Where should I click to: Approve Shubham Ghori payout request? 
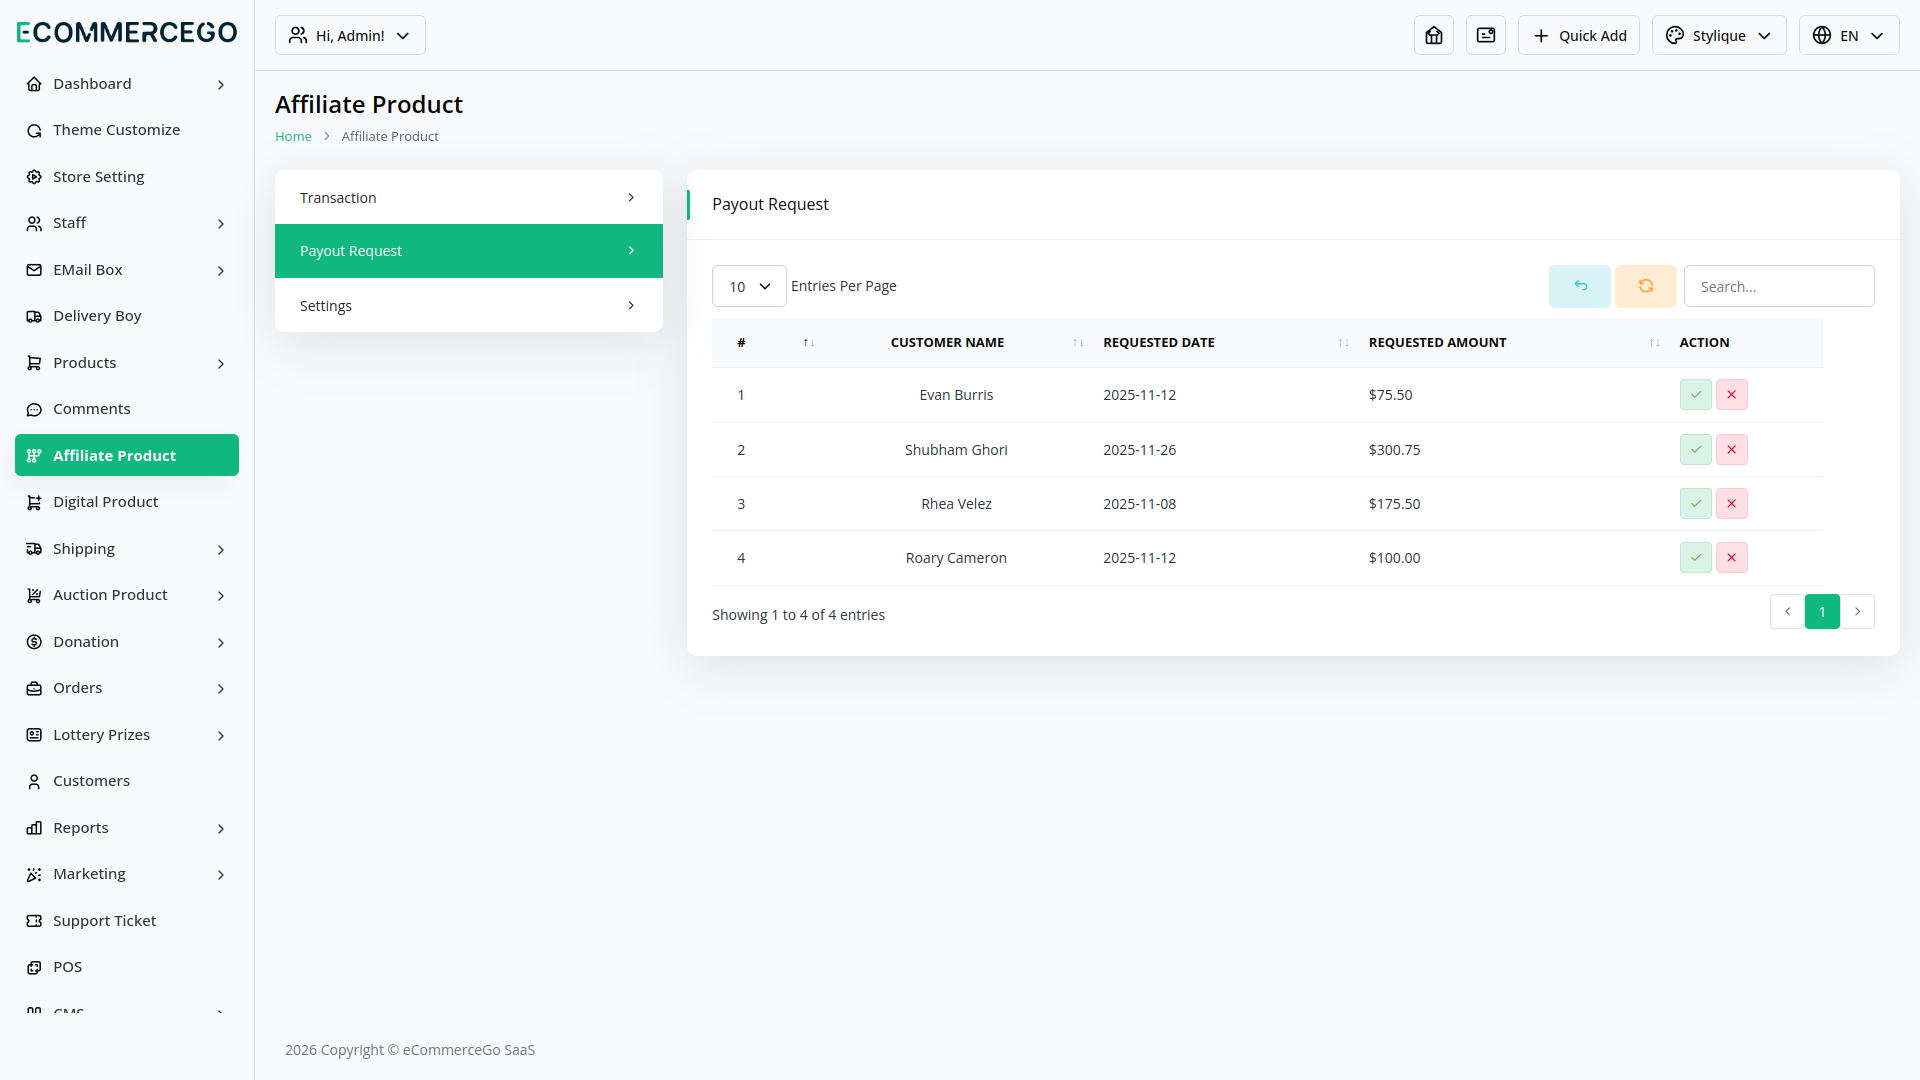pyautogui.click(x=1695, y=450)
